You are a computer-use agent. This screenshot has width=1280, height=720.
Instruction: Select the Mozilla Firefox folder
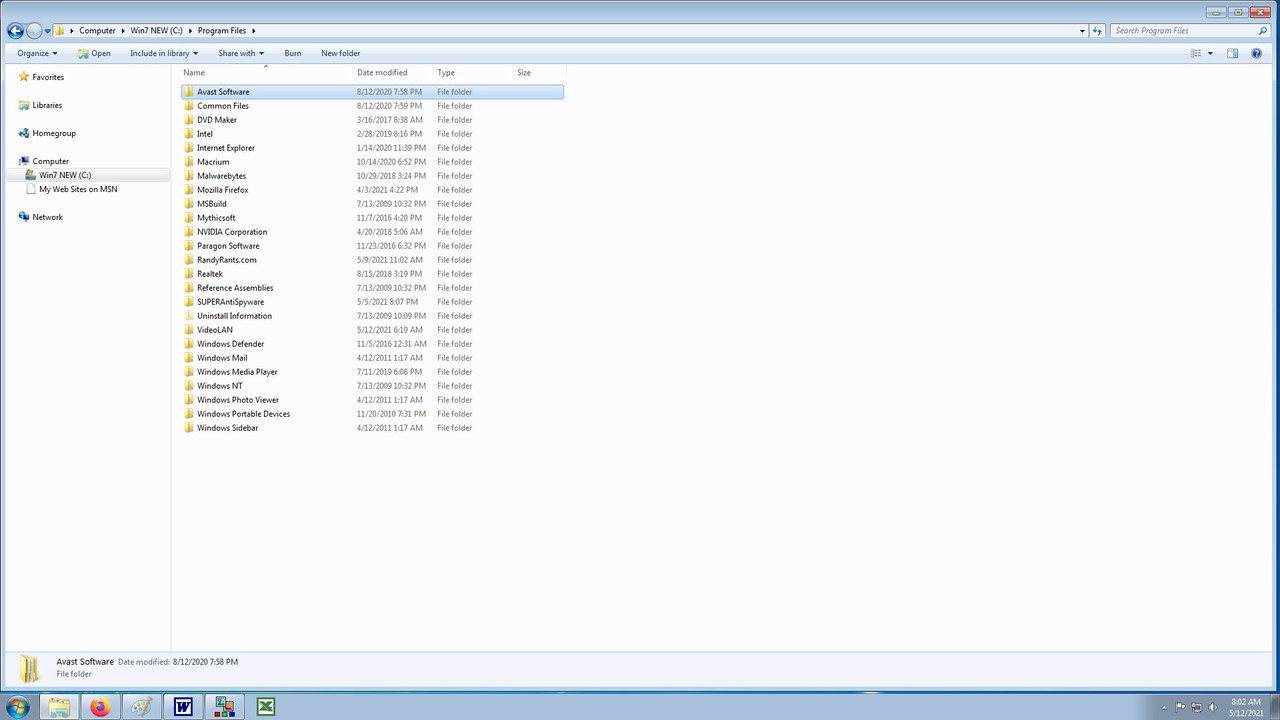222,189
